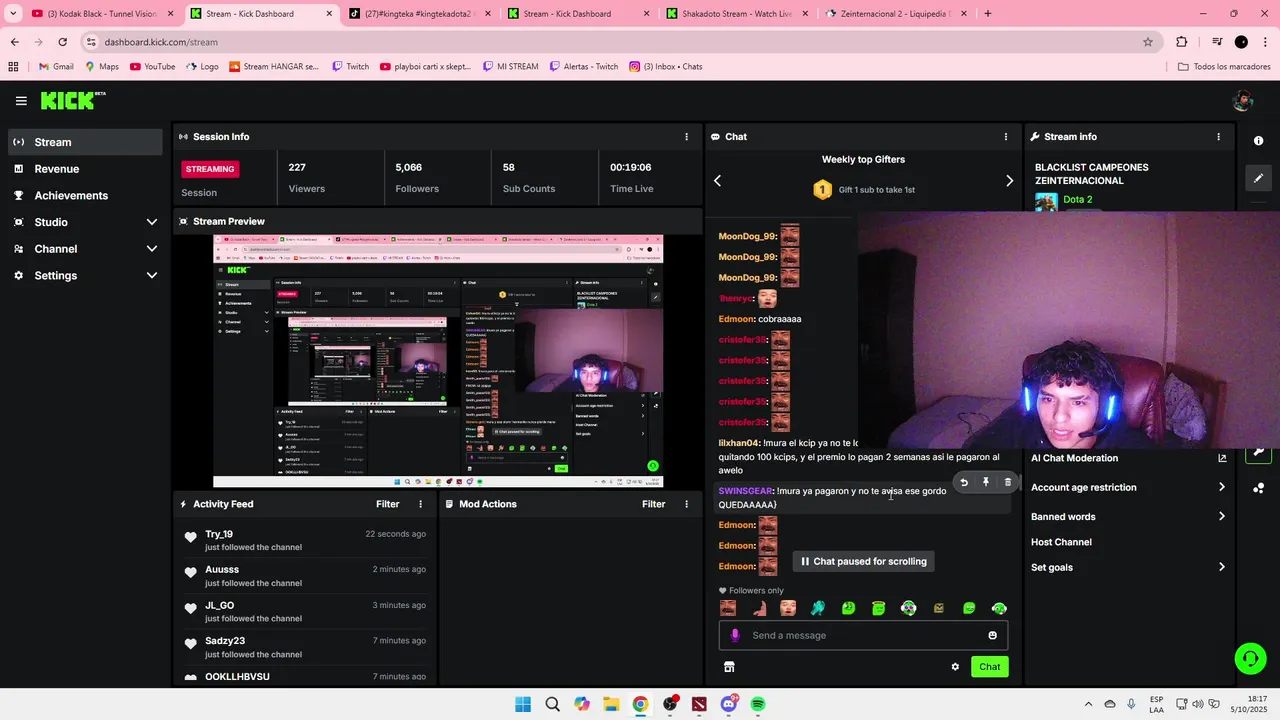Click the Dota 2 category label
Screen dimensions: 1280x720
point(1077,200)
